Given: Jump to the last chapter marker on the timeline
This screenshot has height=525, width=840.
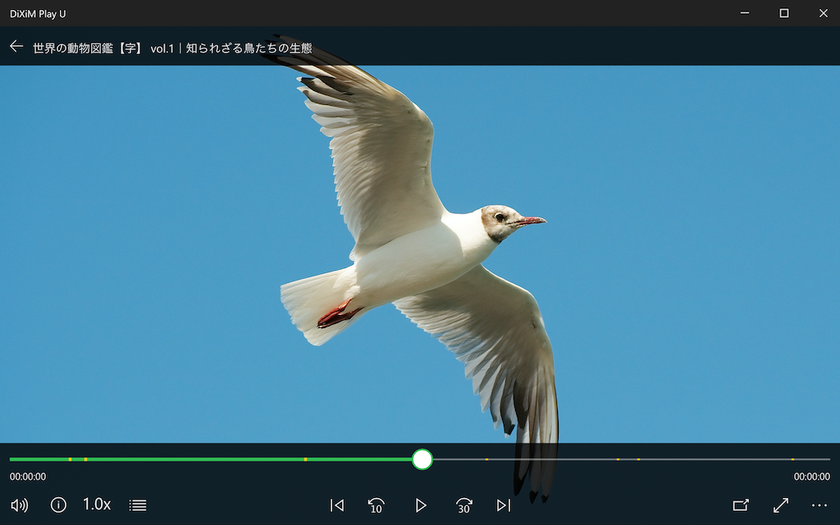Looking at the screenshot, I should [x=792, y=460].
